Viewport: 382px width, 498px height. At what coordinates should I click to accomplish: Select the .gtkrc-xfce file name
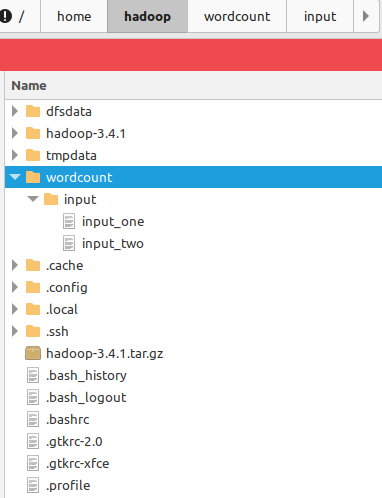pos(77,464)
